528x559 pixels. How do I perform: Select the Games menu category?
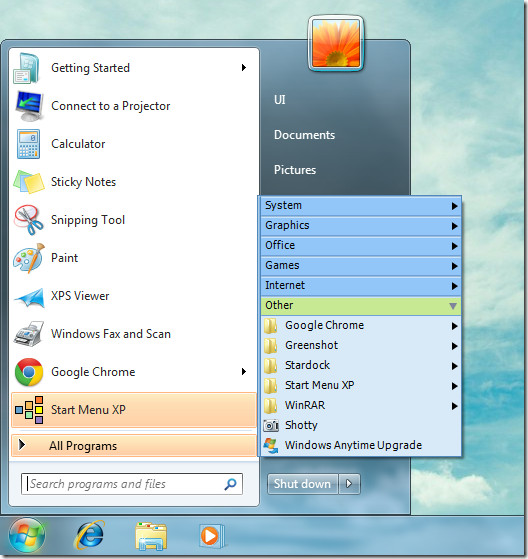pyautogui.click(x=361, y=266)
